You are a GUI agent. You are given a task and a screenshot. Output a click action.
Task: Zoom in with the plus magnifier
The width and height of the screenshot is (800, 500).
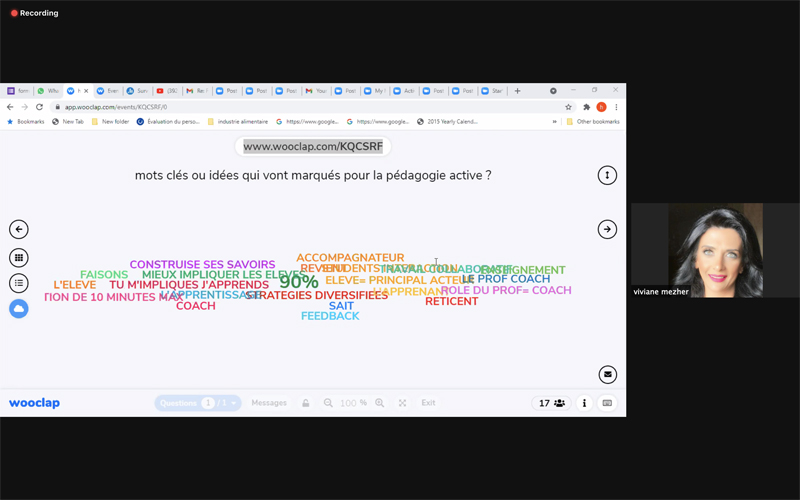click(380, 403)
